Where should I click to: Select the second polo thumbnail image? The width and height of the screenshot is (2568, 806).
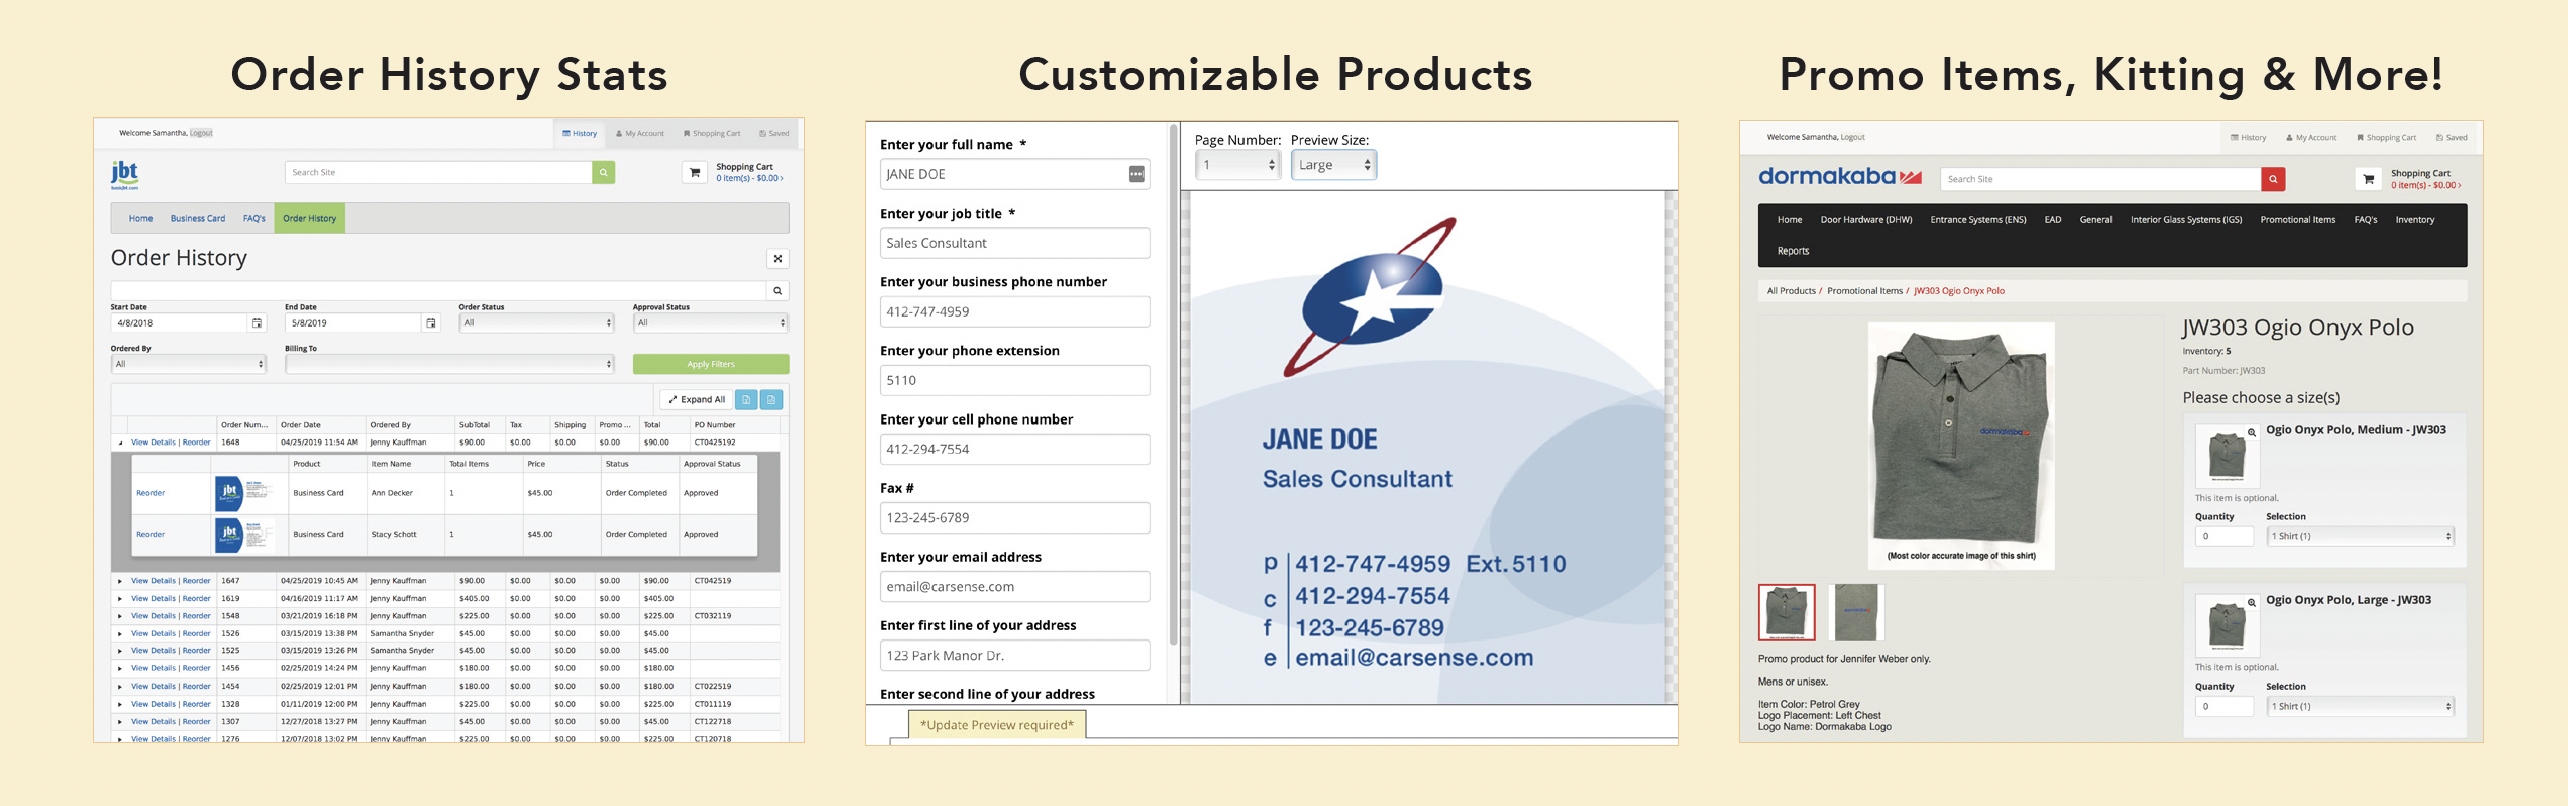tap(1856, 612)
